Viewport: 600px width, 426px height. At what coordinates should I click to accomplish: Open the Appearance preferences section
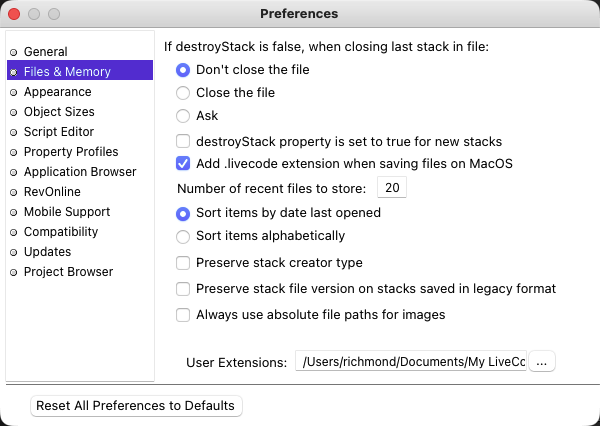[57, 91]
